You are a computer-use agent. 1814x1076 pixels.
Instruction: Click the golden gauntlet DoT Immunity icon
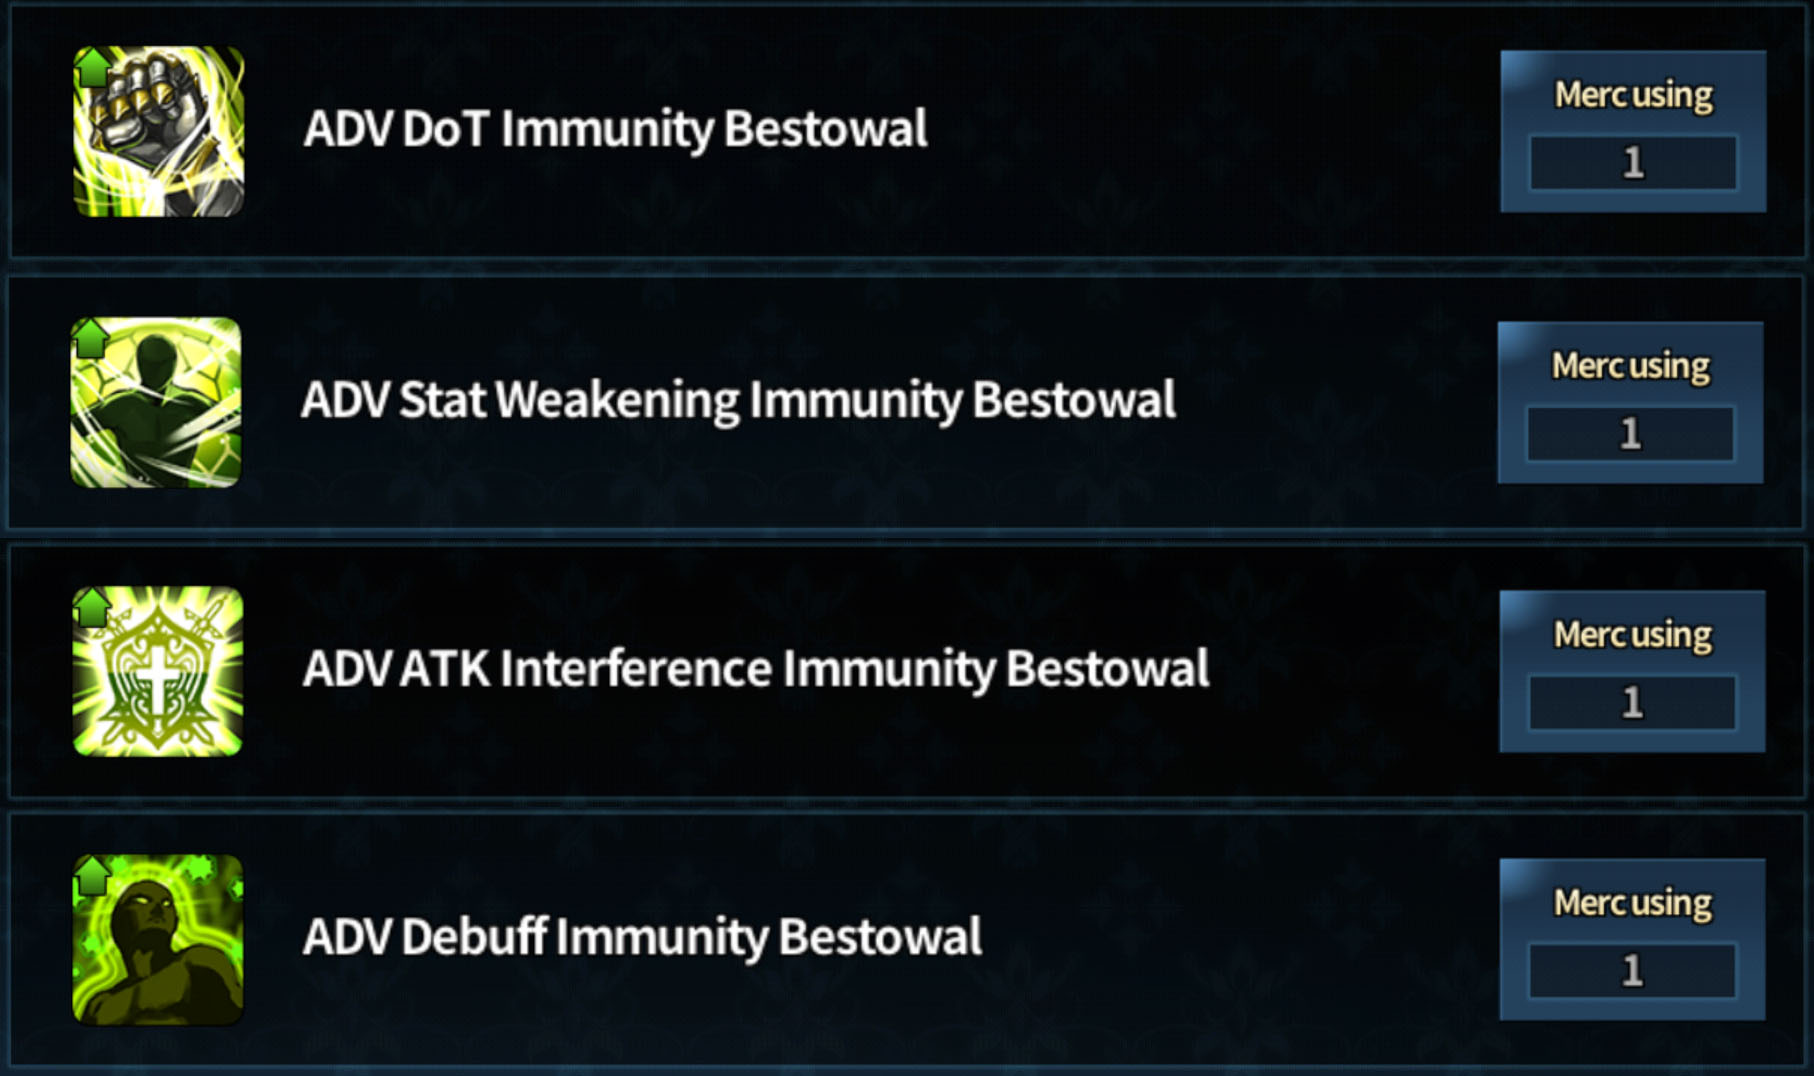(158, 131)
